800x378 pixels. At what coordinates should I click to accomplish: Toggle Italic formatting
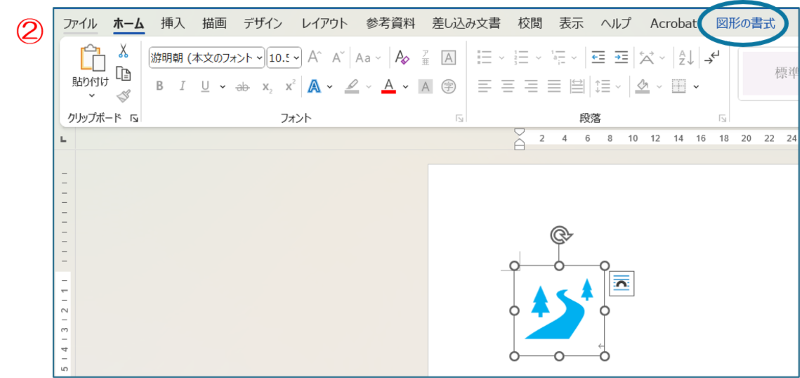(x=182, y=87)
